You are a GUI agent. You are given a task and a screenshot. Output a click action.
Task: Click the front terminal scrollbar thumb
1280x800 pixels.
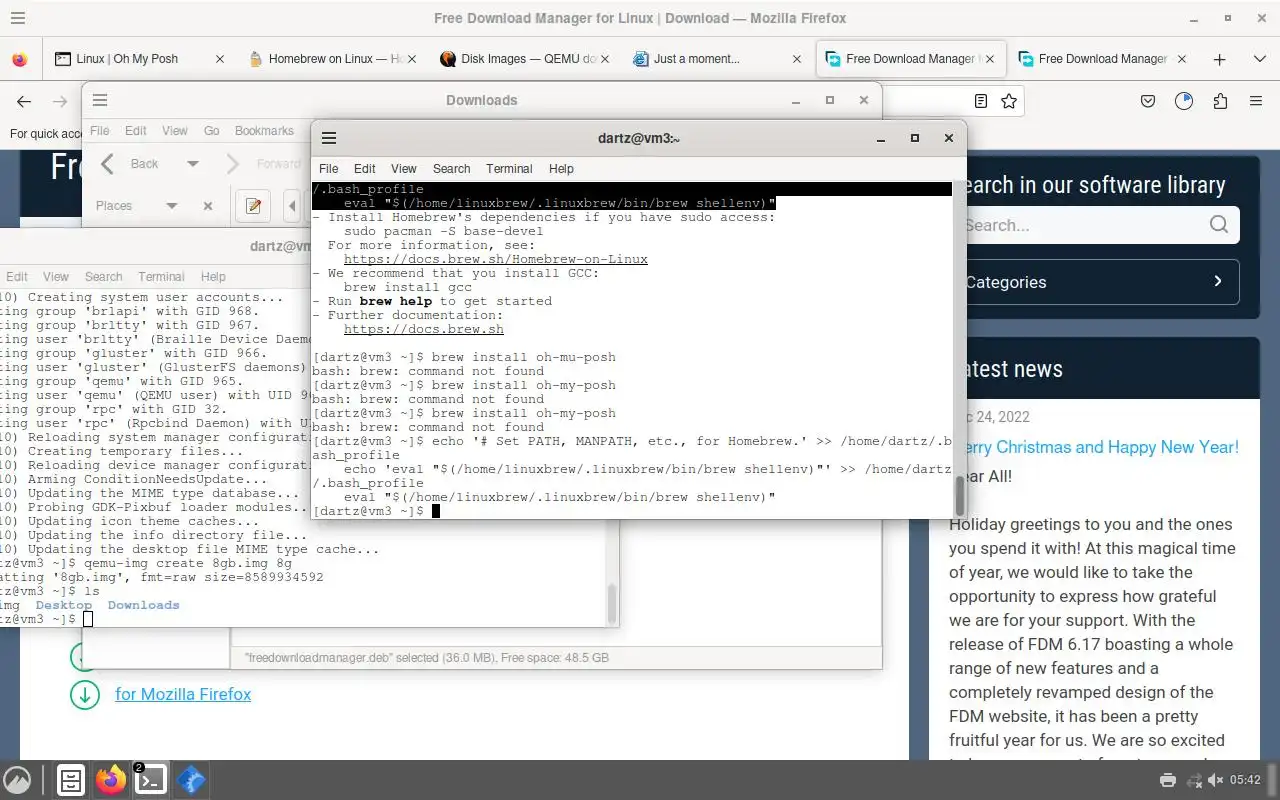click(x=960, y=496)
